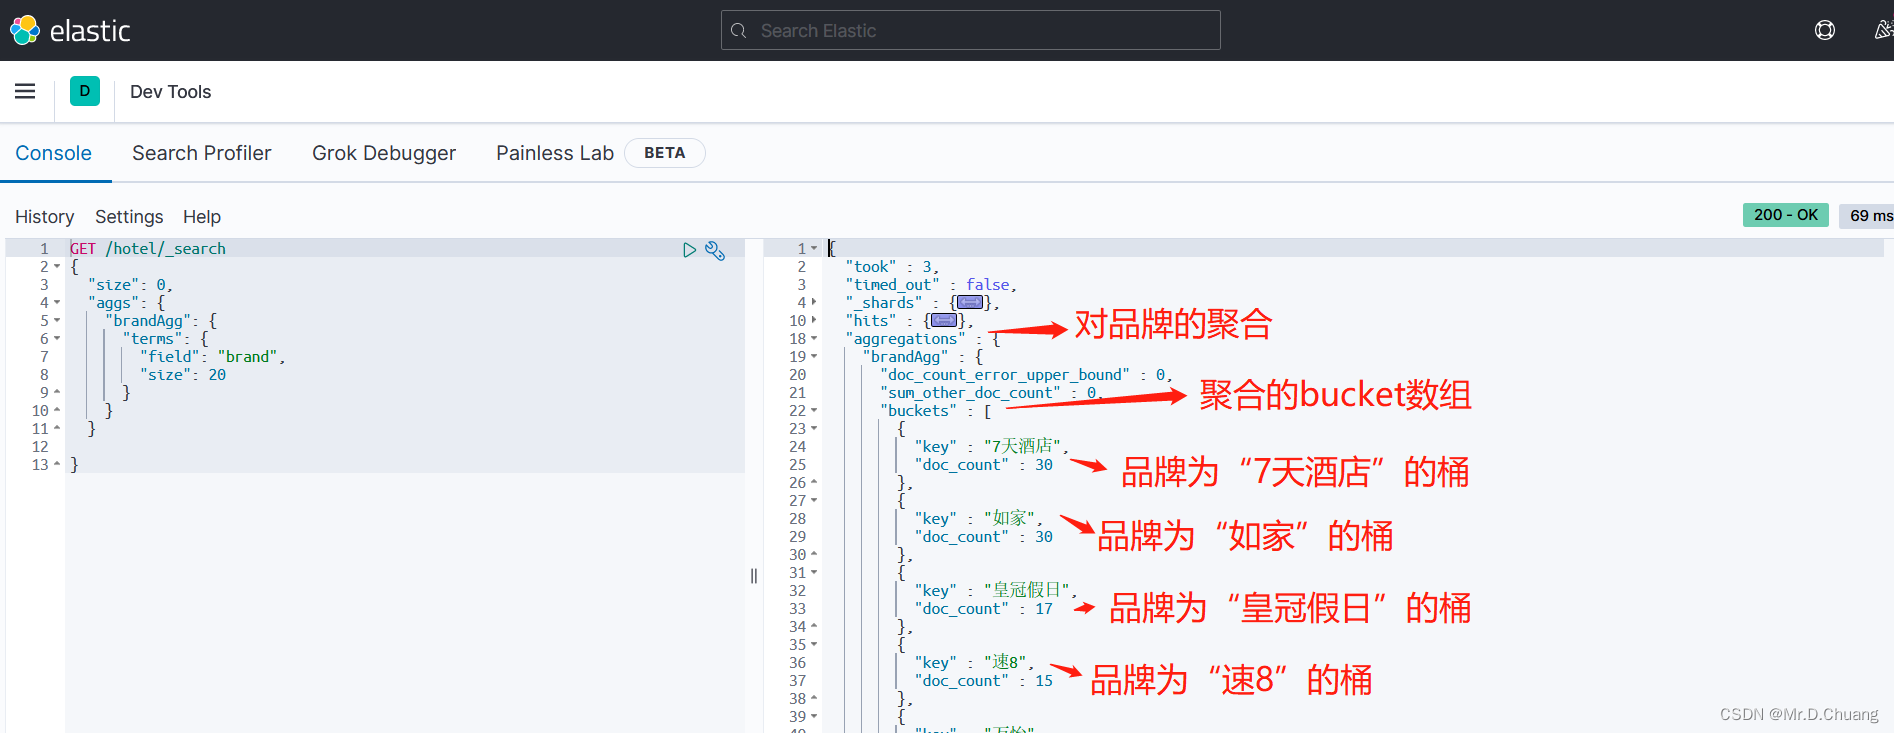This screenshot has width=1894, height=733.
Task: Switch to the Search Profiler tab
Action: point(202,153)
